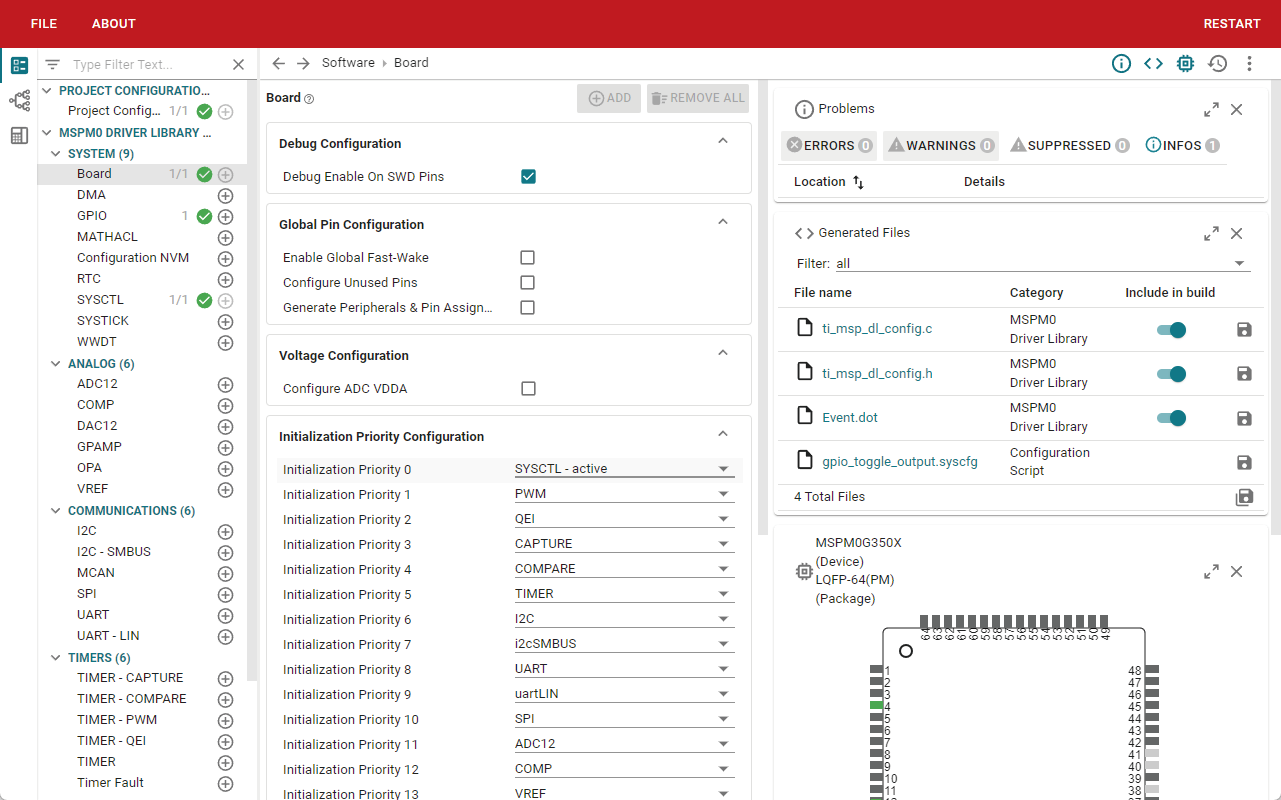
Task: Enable Global Fast-Wake checkbox
Action: tap(528, 258)
